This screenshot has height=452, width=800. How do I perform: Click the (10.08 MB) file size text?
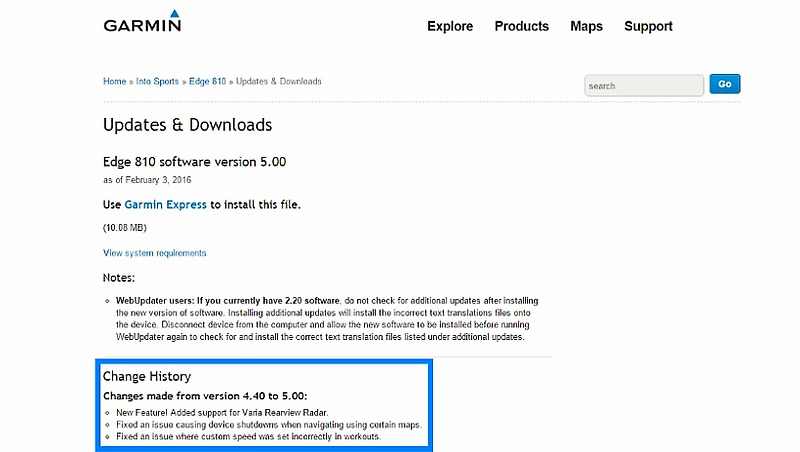124,228
